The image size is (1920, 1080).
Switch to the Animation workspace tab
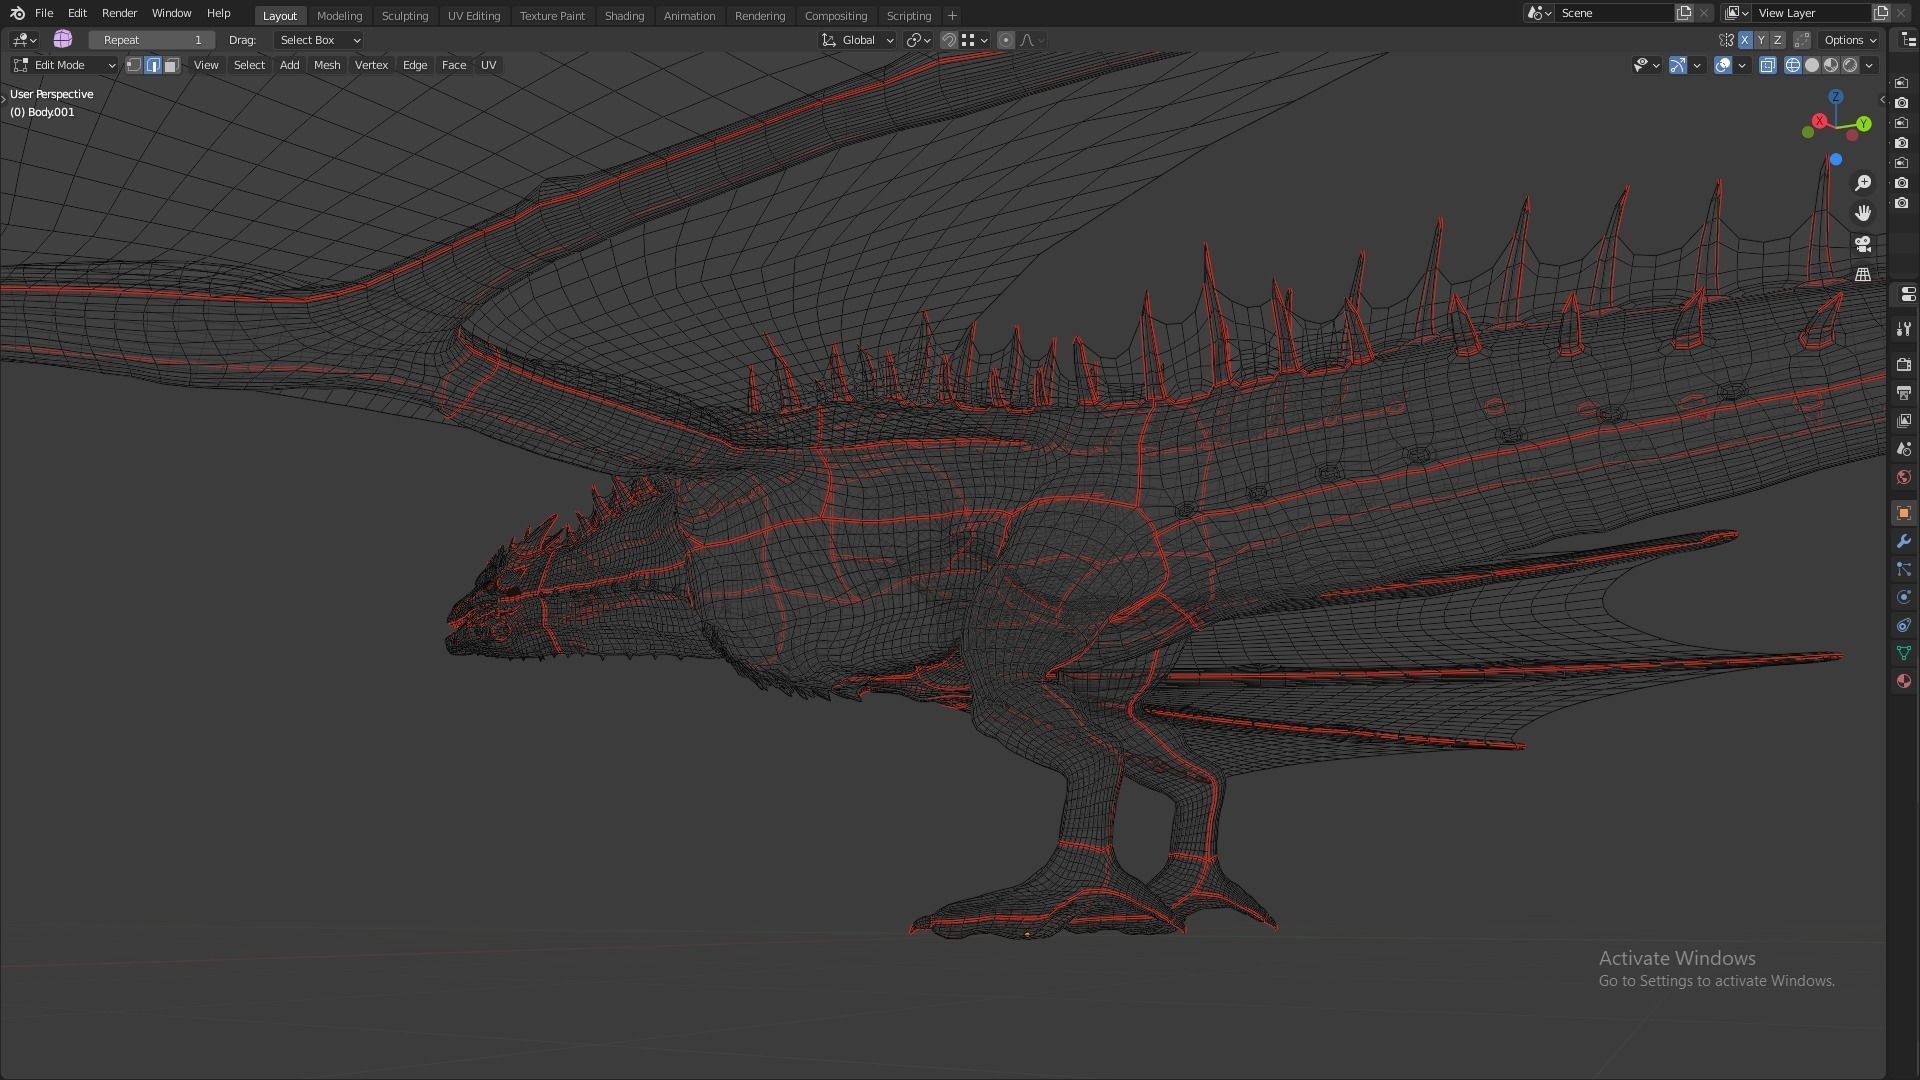tap(689, 16)
